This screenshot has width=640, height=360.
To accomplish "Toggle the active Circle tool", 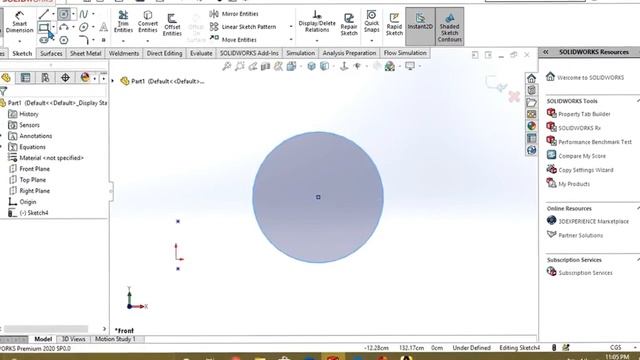I will click(x=64, y=14).
